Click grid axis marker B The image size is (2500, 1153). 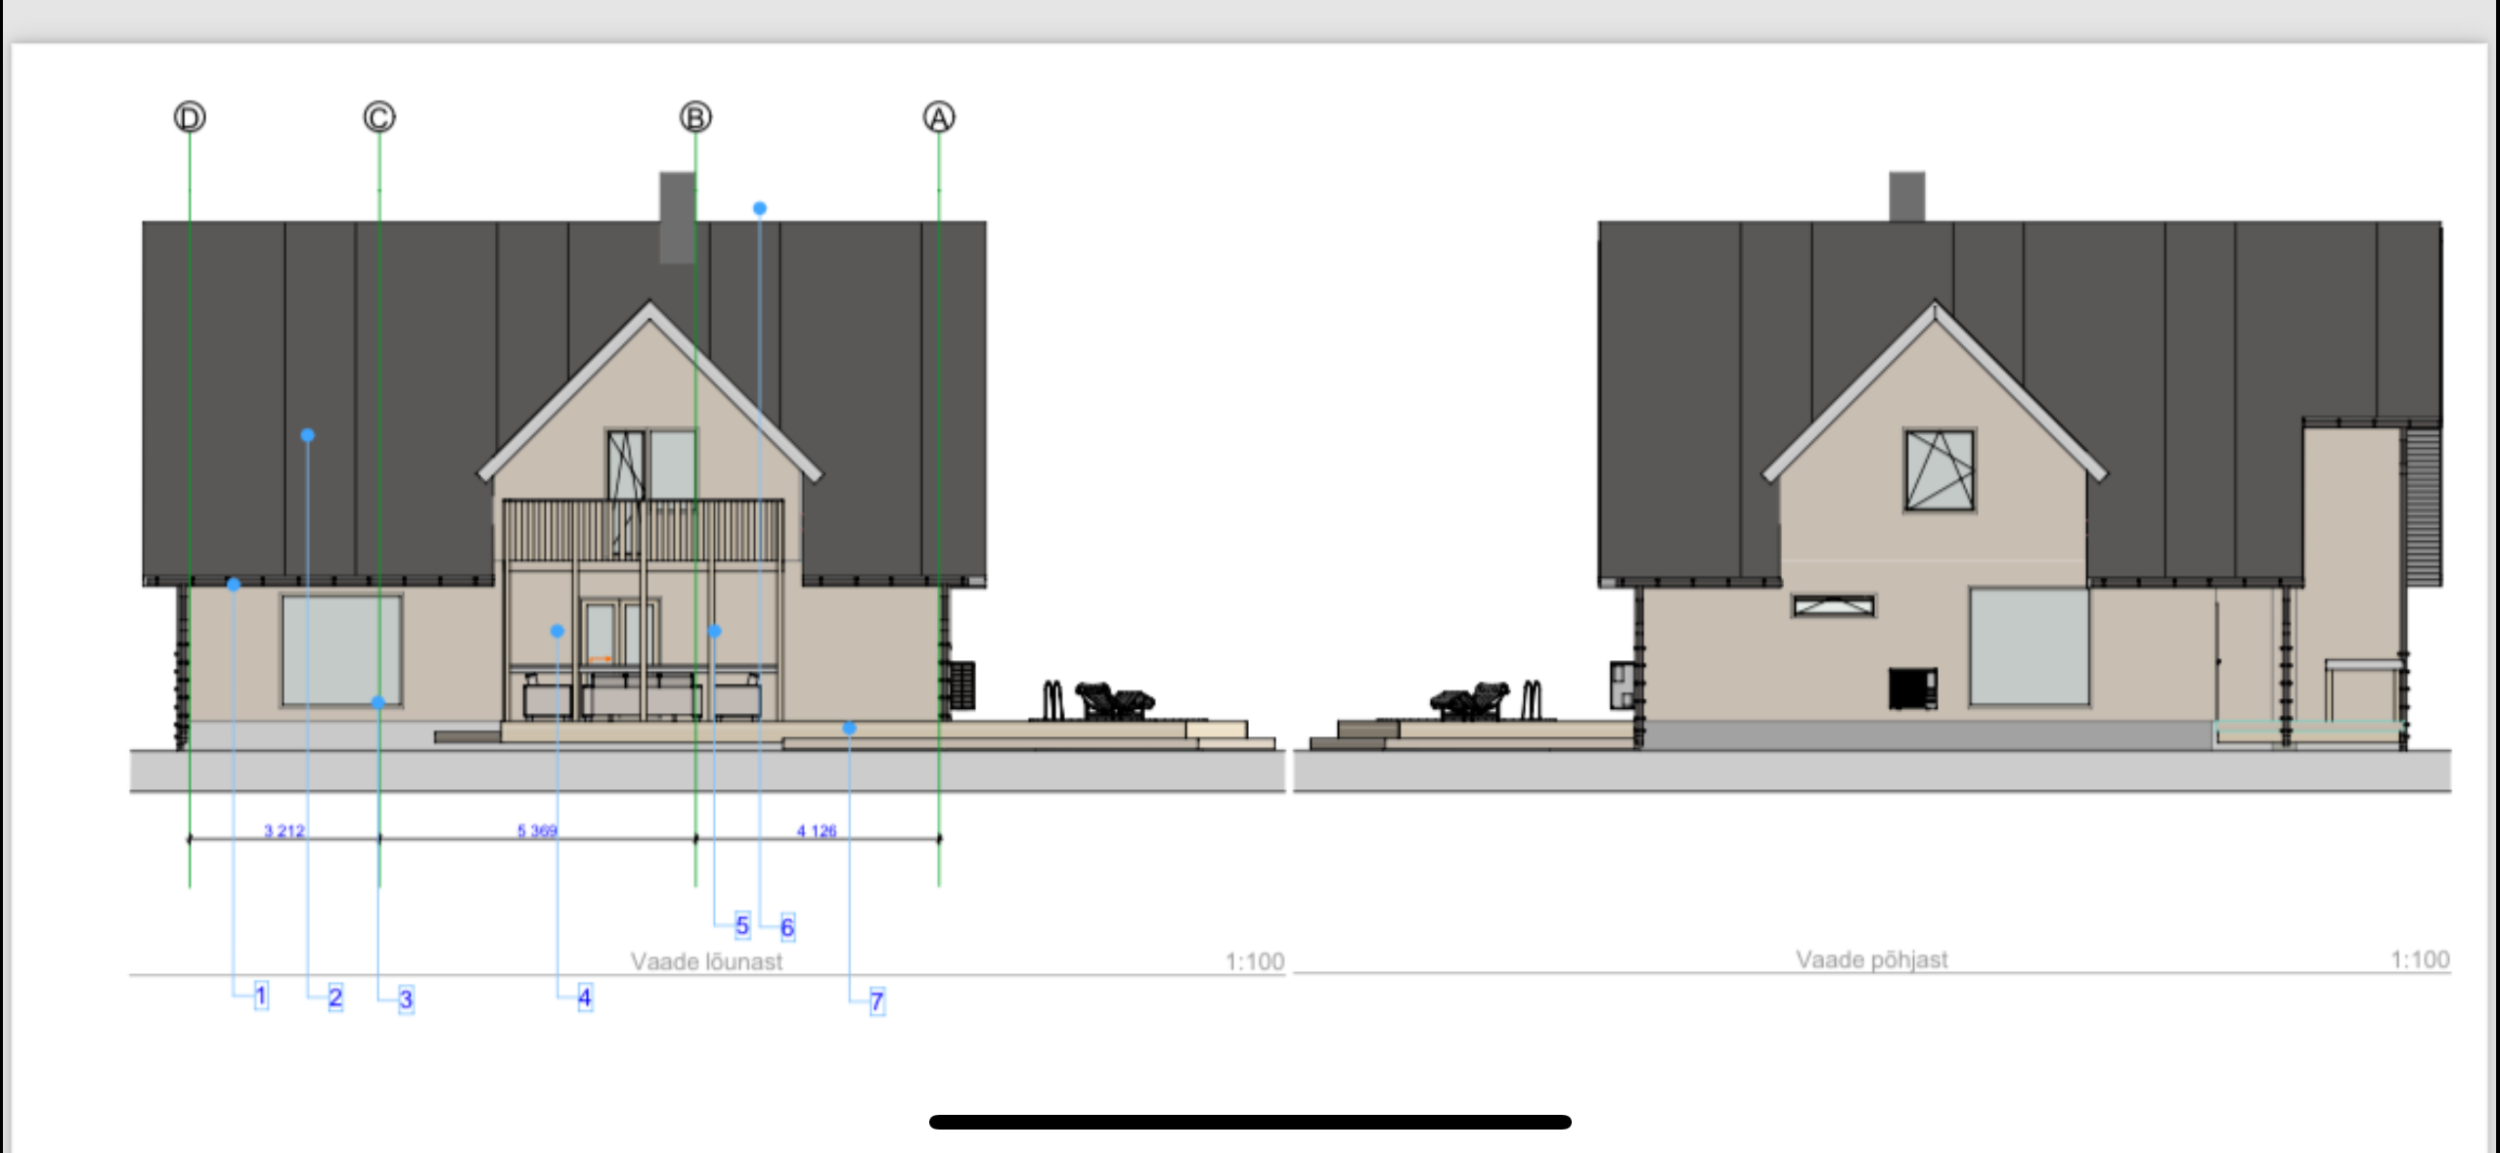[695, 118]
